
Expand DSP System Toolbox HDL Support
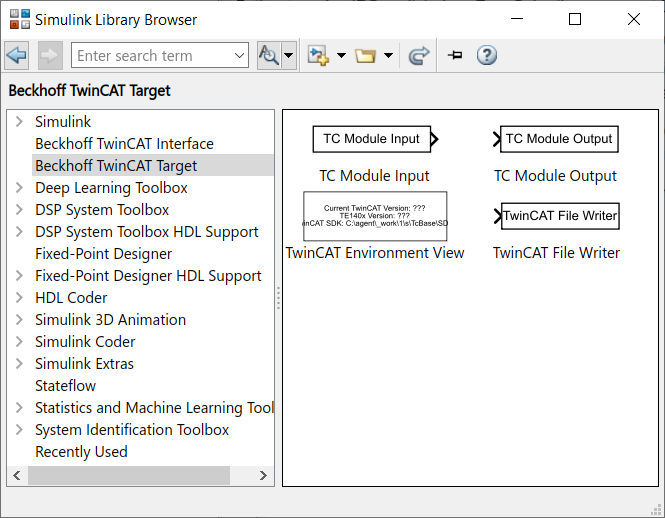[19, 232]
